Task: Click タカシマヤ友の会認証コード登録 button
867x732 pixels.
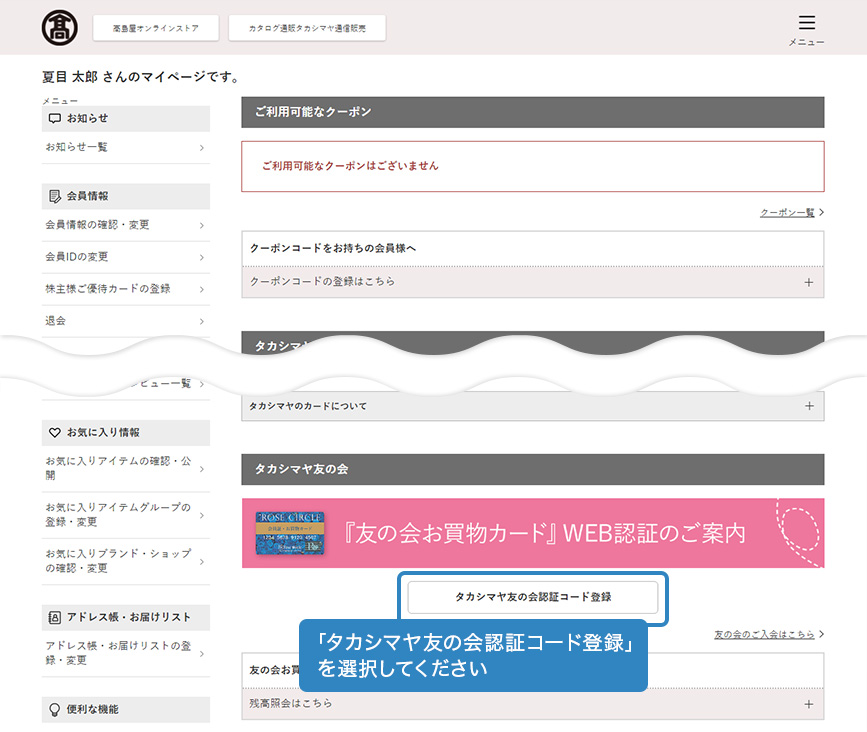Action: pyautogui.click(x=532, y=597)
